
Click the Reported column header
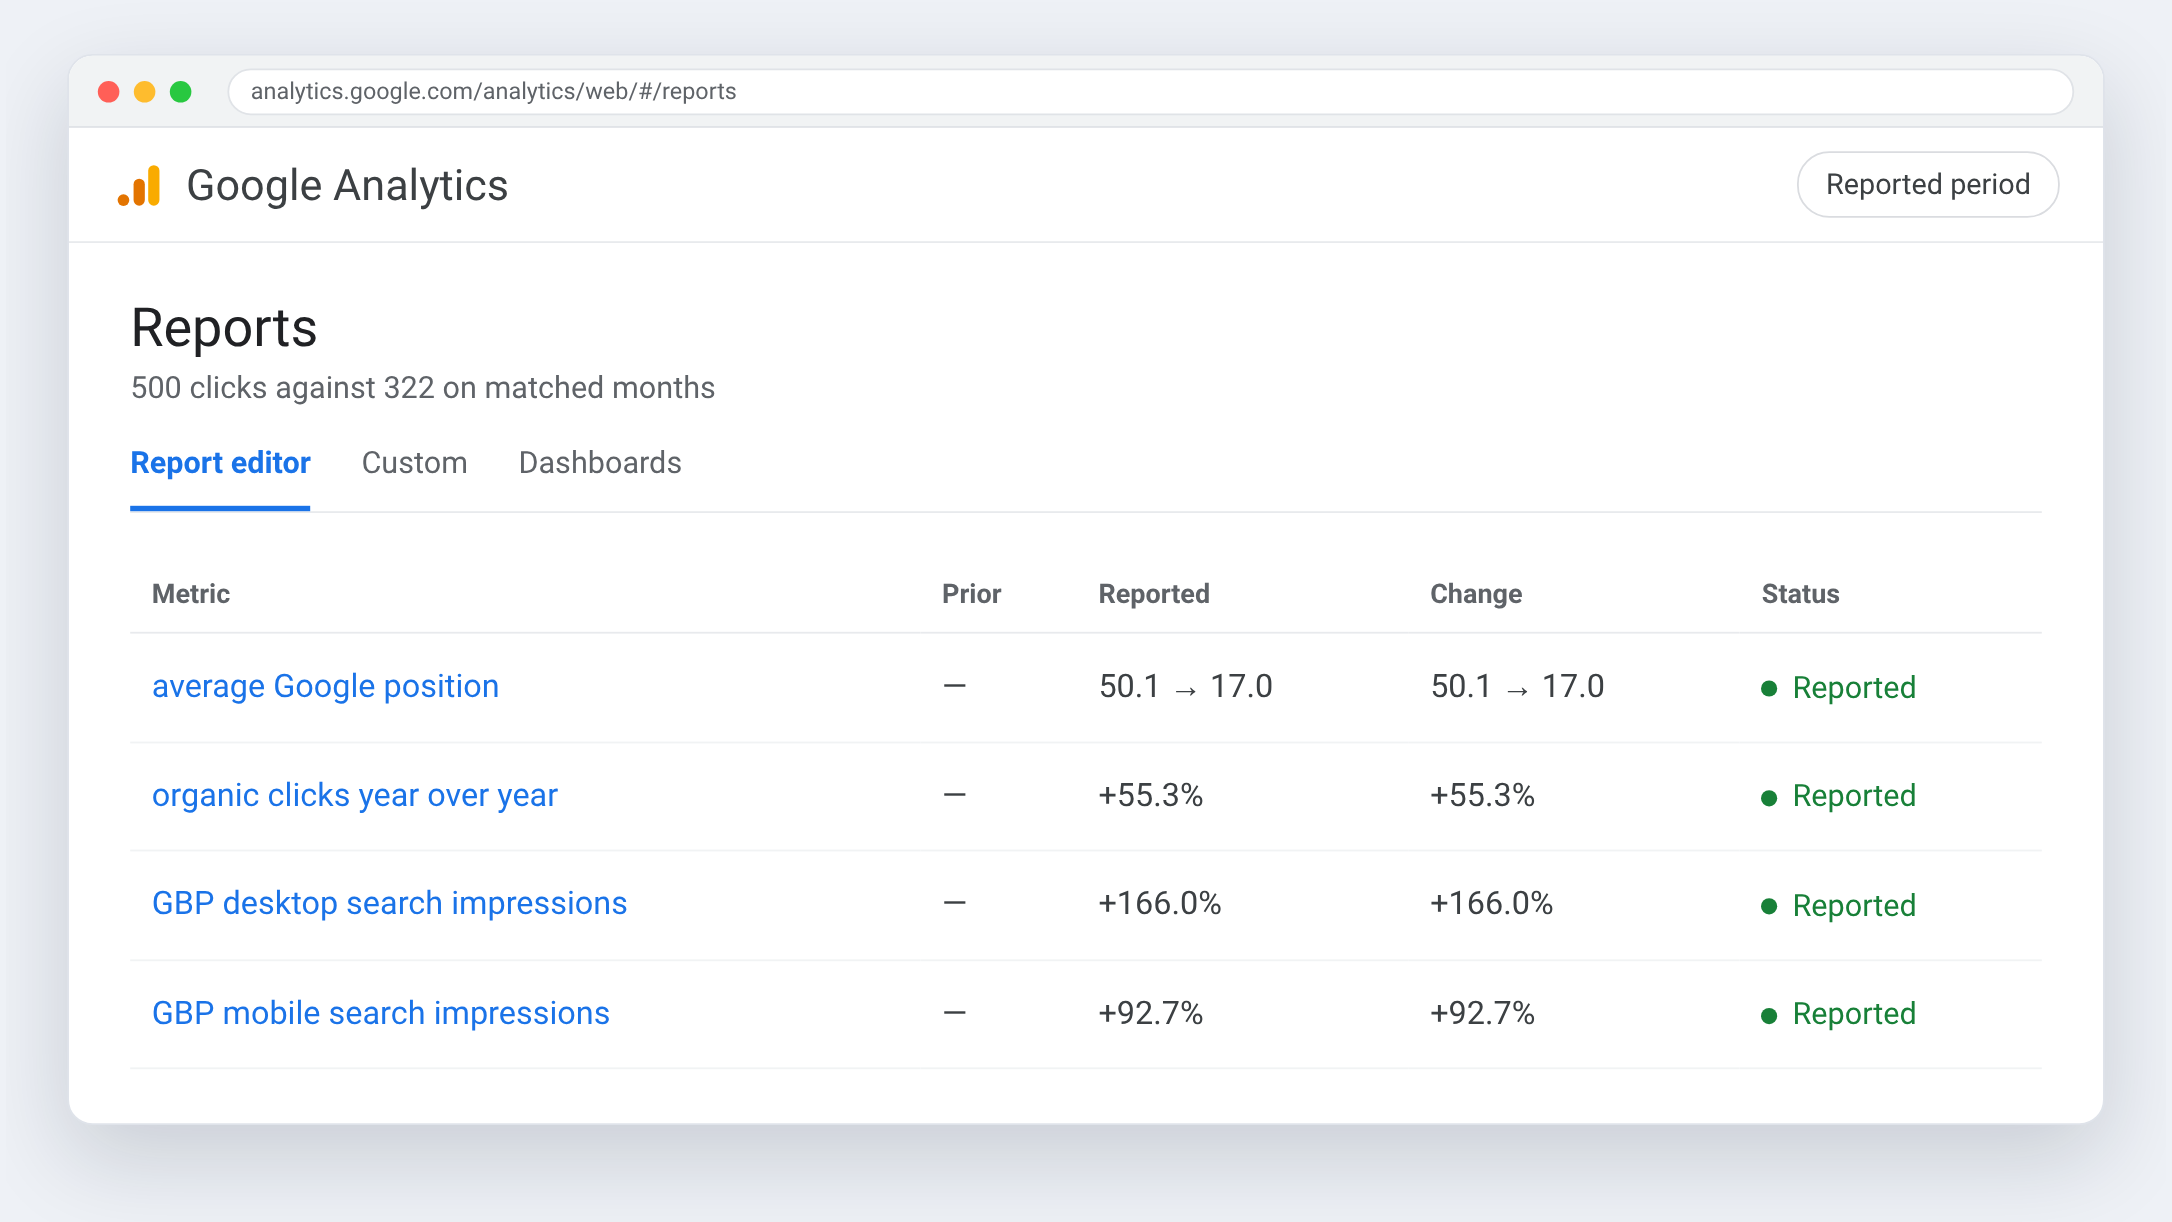[1154, 594]
